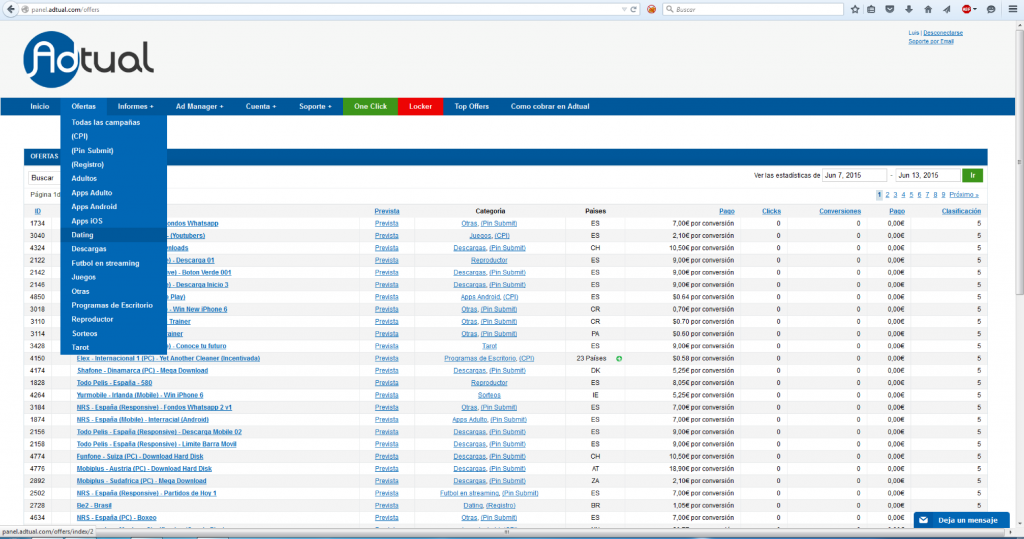Viewport: 1024px width, 539px height.
Task: Expand the Ad Manager + menu
Action: [199, 106]
